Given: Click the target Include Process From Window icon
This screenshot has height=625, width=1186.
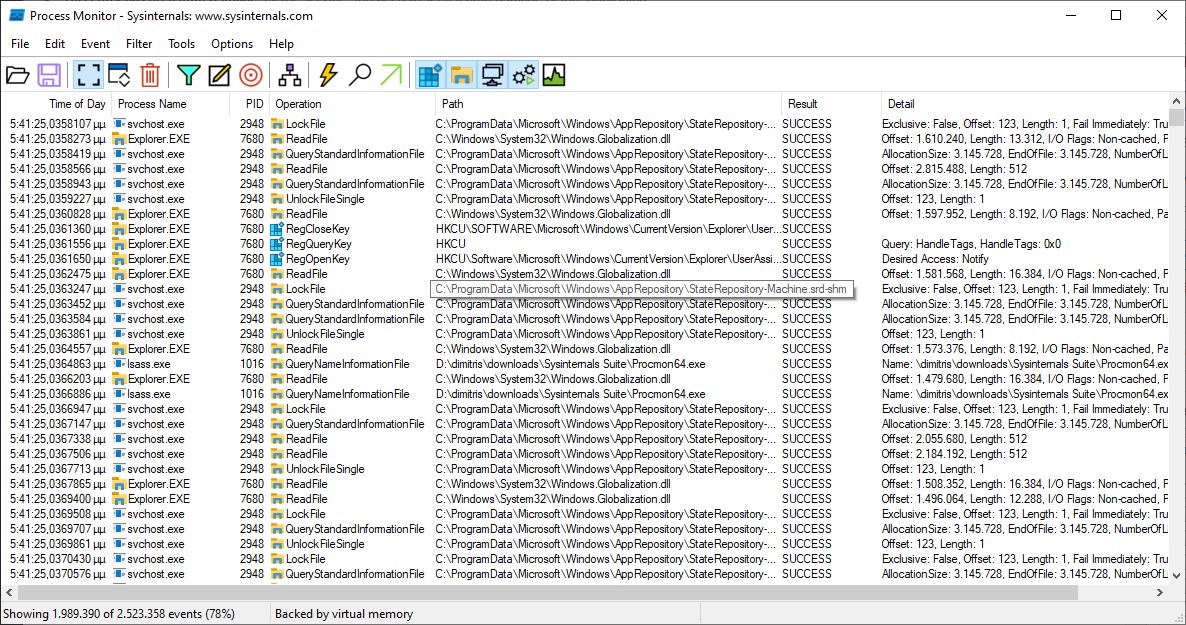Looking at the screenshot, I should click(251, 75).
